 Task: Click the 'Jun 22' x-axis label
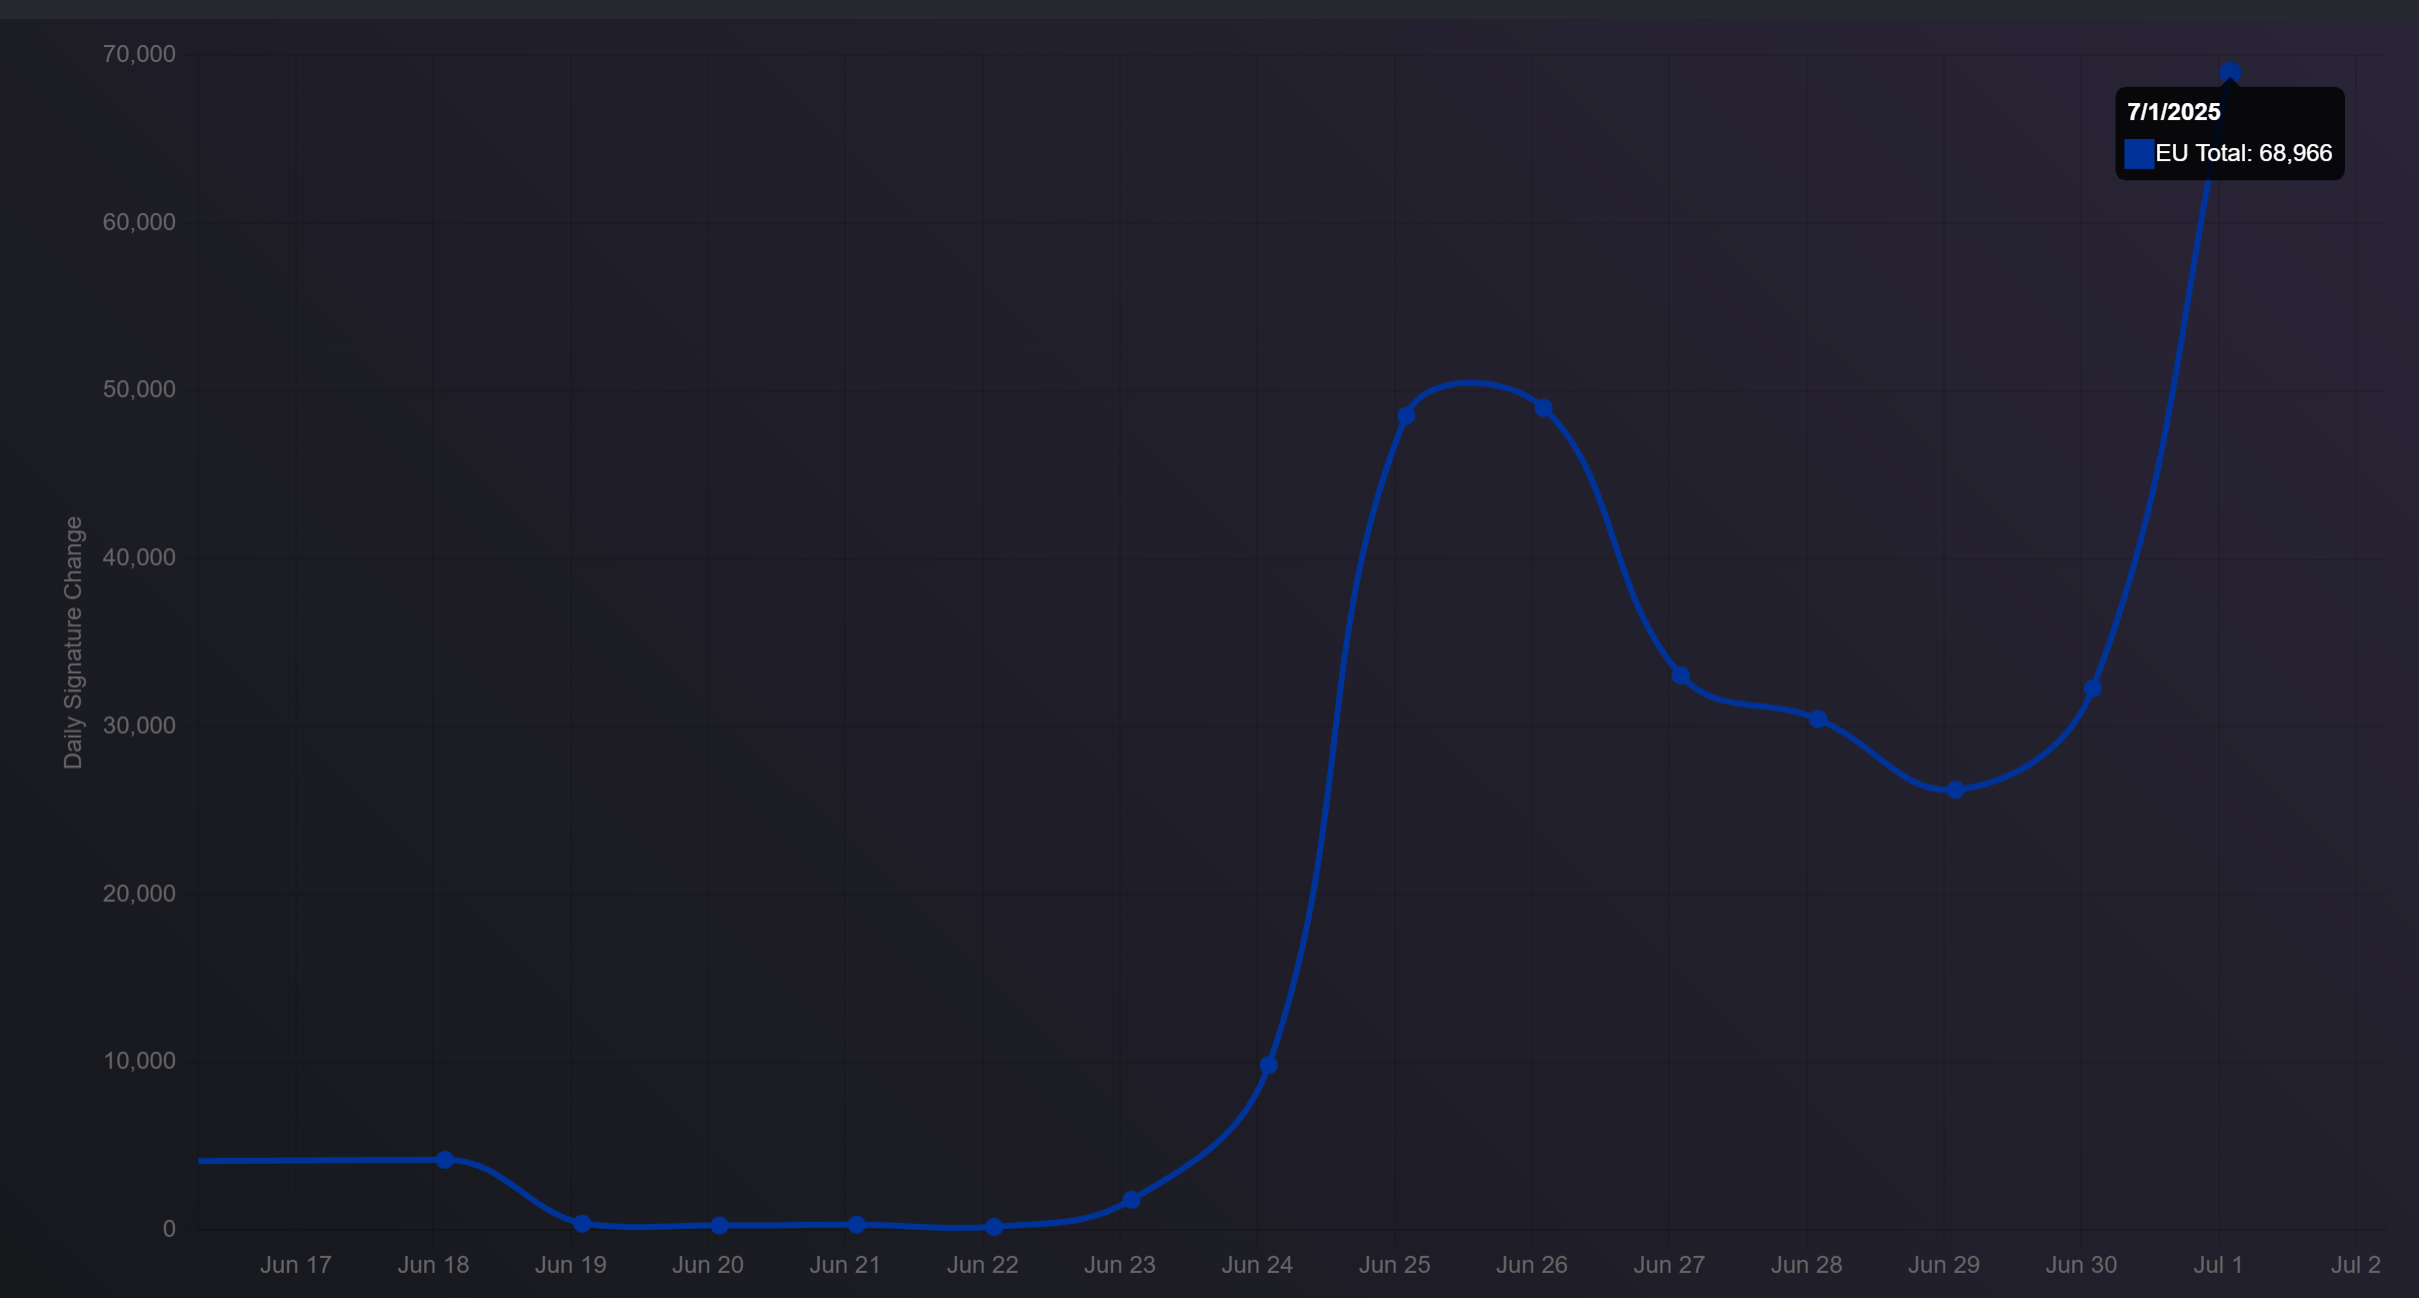tap(982, 1264)
